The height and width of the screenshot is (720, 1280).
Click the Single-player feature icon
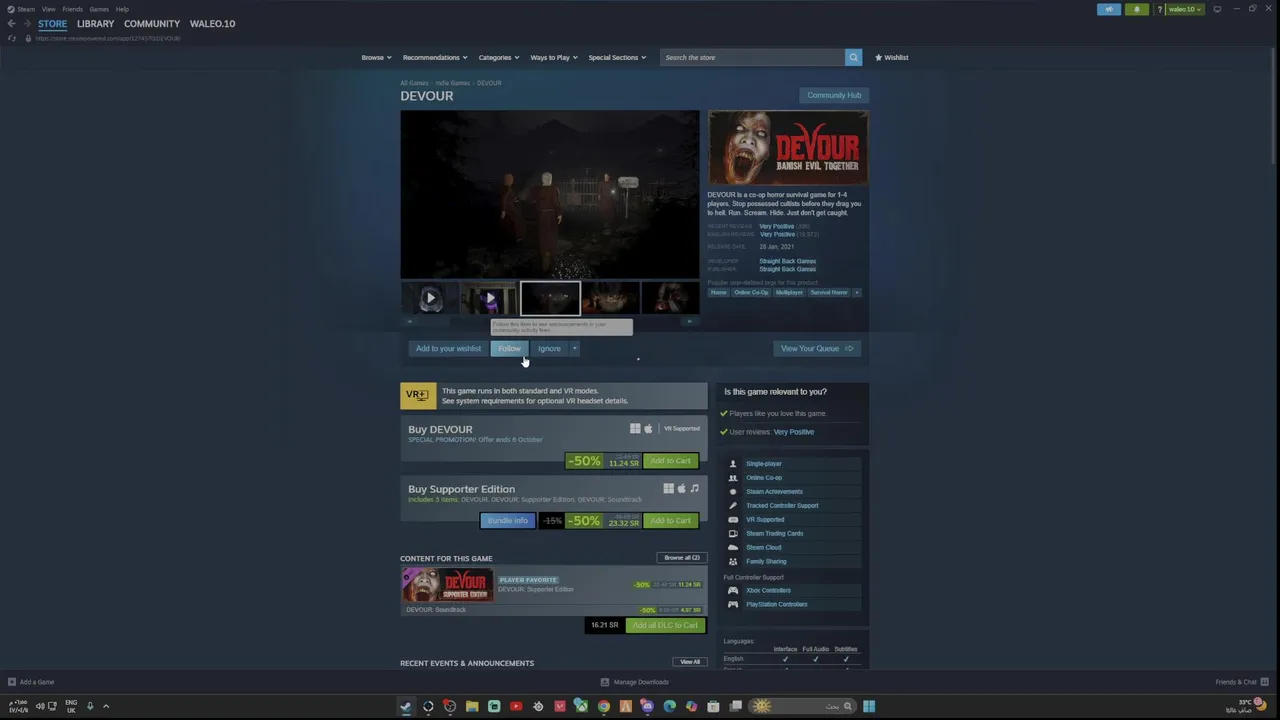[x=733, y=464]
